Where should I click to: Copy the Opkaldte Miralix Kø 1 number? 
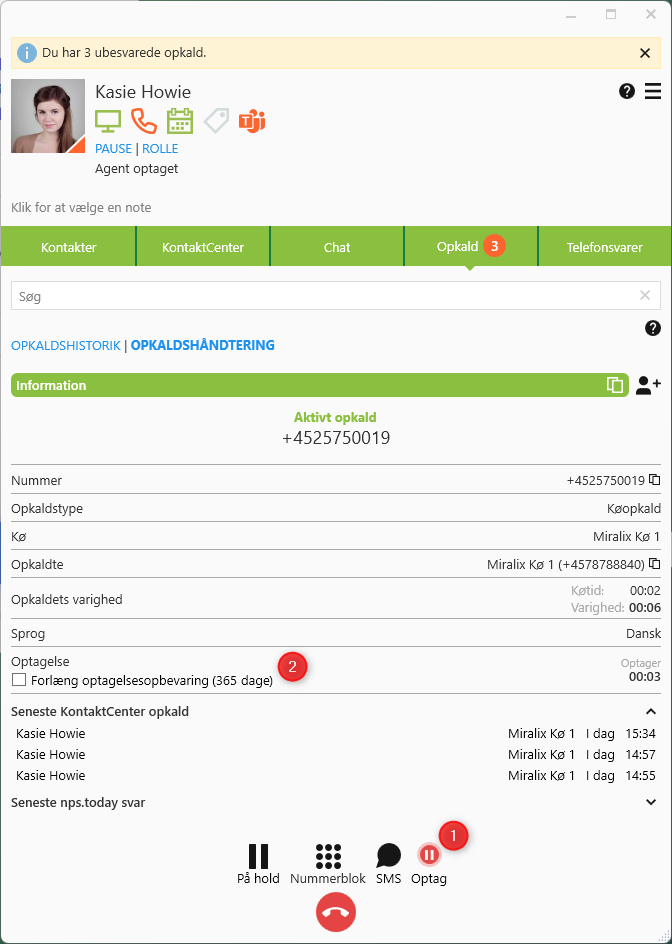click(x=655, y=564)
